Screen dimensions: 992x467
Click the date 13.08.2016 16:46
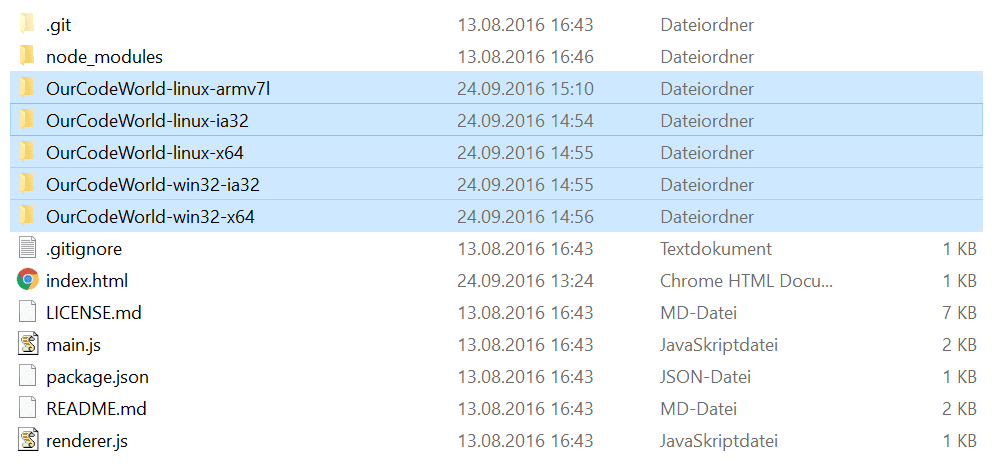coord(525,57)
